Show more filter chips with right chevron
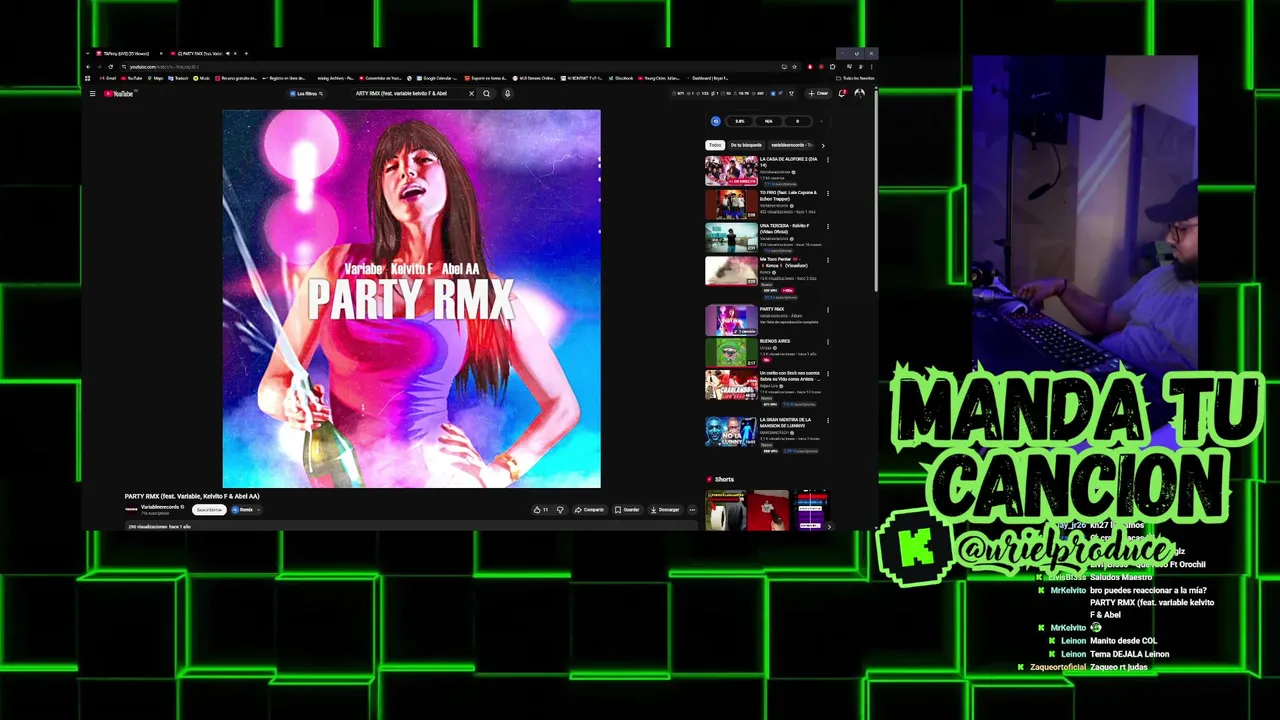Screen dimensions: 1280x720 (x=823, y=145)
